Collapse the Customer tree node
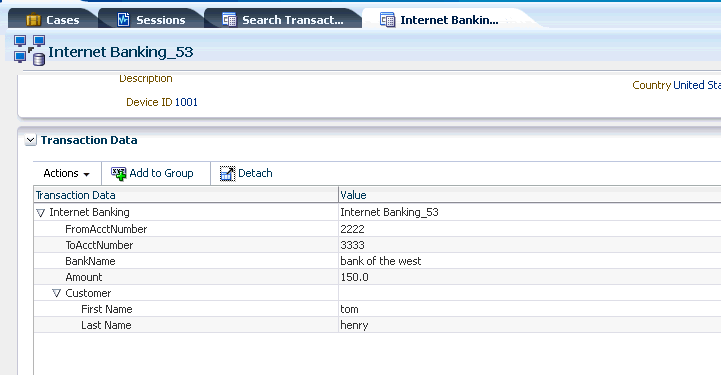 pos(56,293)
